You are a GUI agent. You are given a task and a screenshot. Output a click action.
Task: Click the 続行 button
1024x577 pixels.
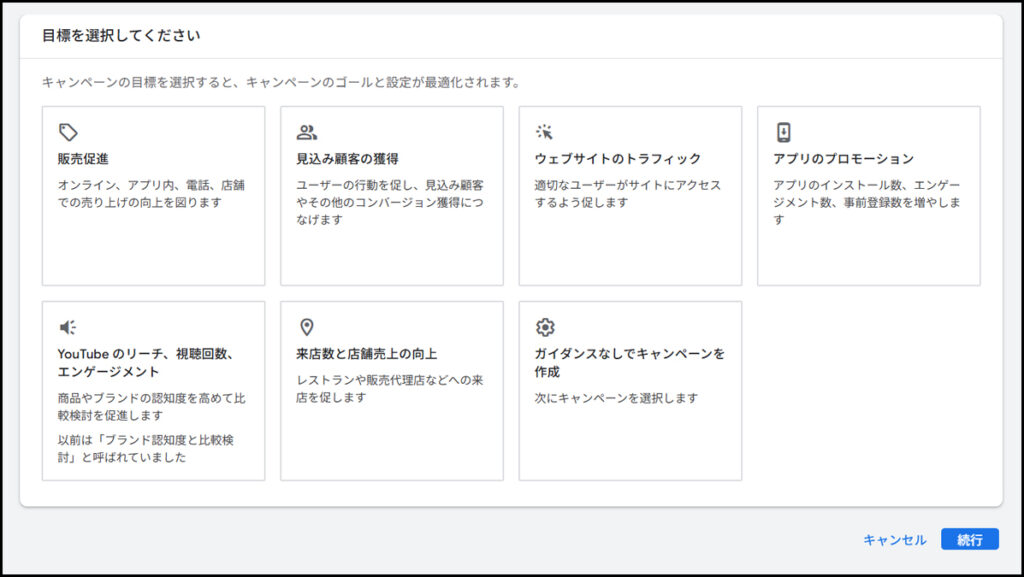(x=970, y=539)
